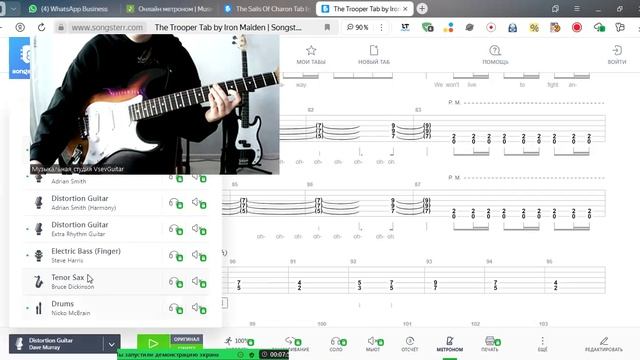Expand the current track selector dropdown arrow
The height and width of the screenshot is (360, 640).
(111, 344)
